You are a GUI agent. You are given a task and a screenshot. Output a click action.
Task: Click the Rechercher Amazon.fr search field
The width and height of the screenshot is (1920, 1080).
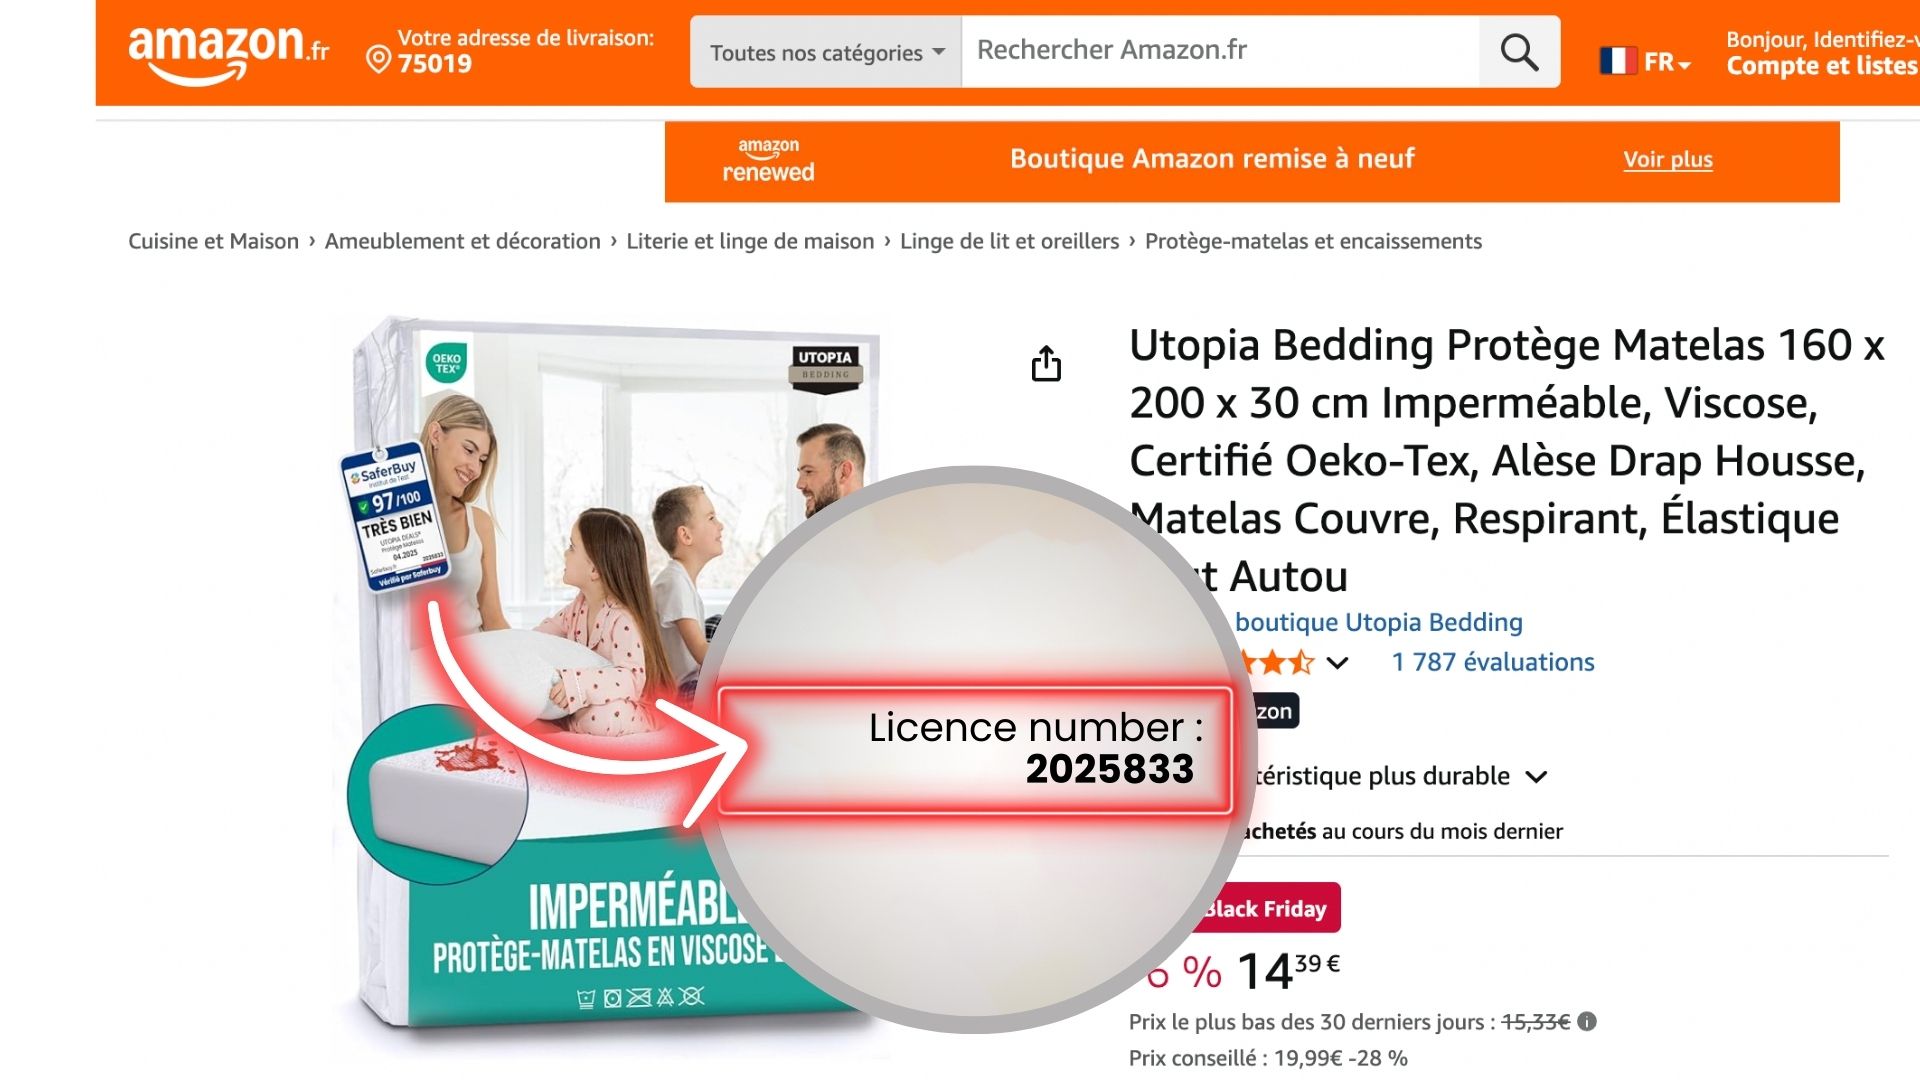pyautogui.click(x=1220, y=51)
